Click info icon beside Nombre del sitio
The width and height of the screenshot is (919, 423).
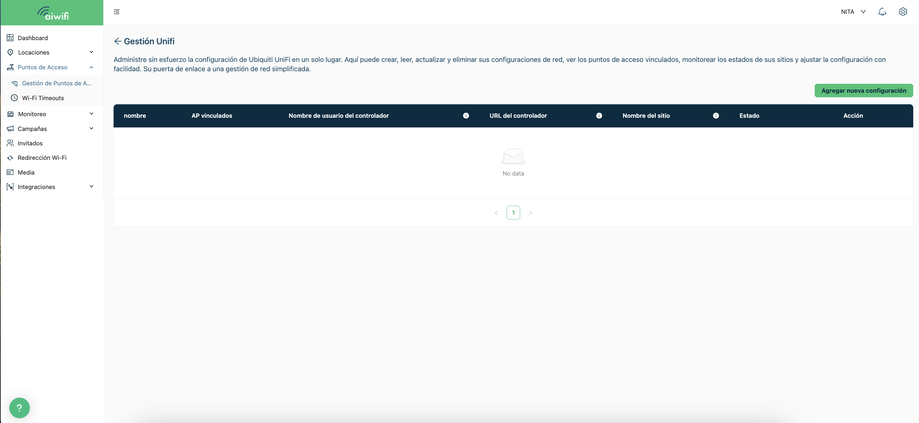[x=716, y=116]
